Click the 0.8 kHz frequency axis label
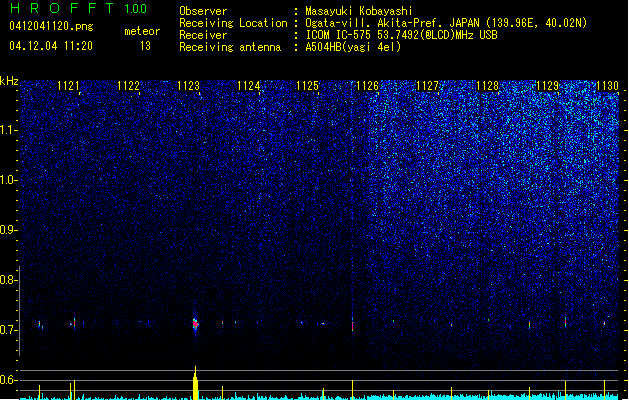629x400 pixels. pyautogui.click(x=9, y=280)
